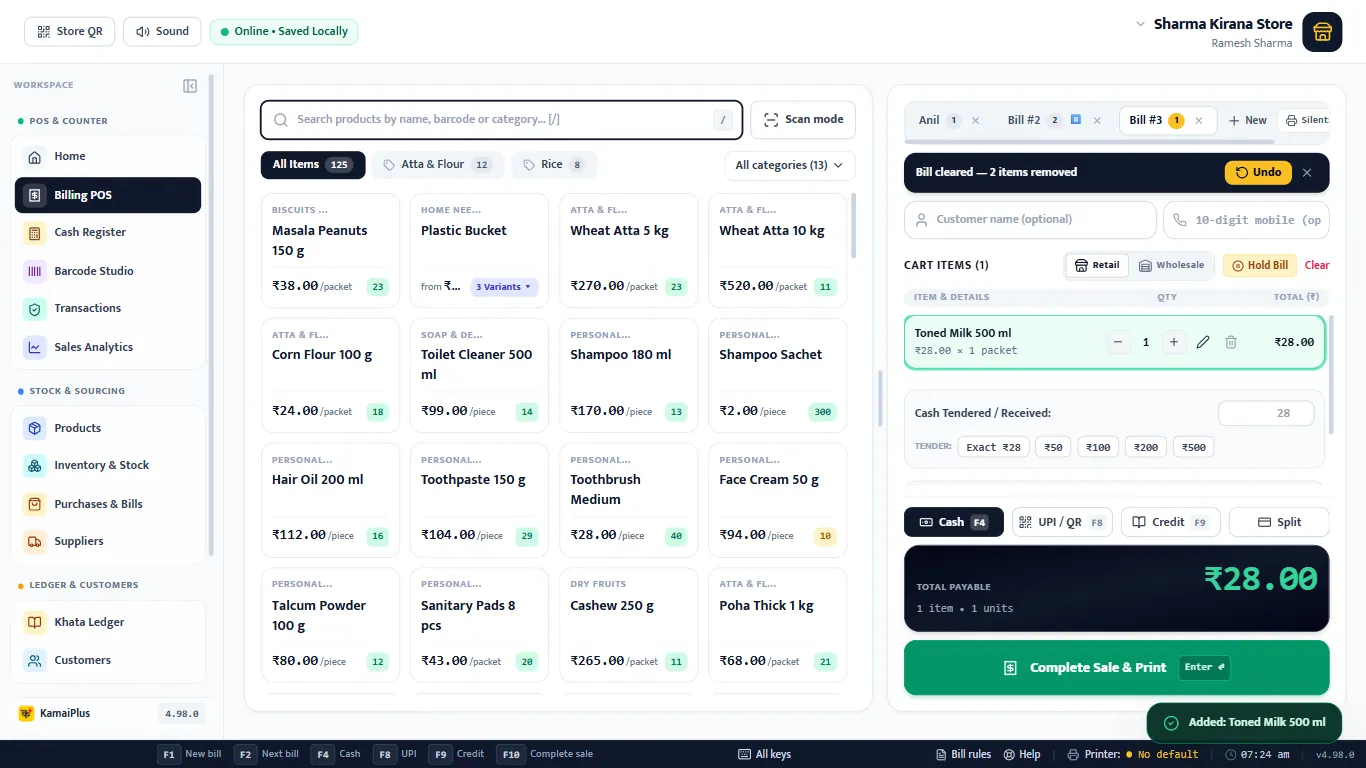
Task: Close the Anil bill tab
Action: [x=976, y=120]
